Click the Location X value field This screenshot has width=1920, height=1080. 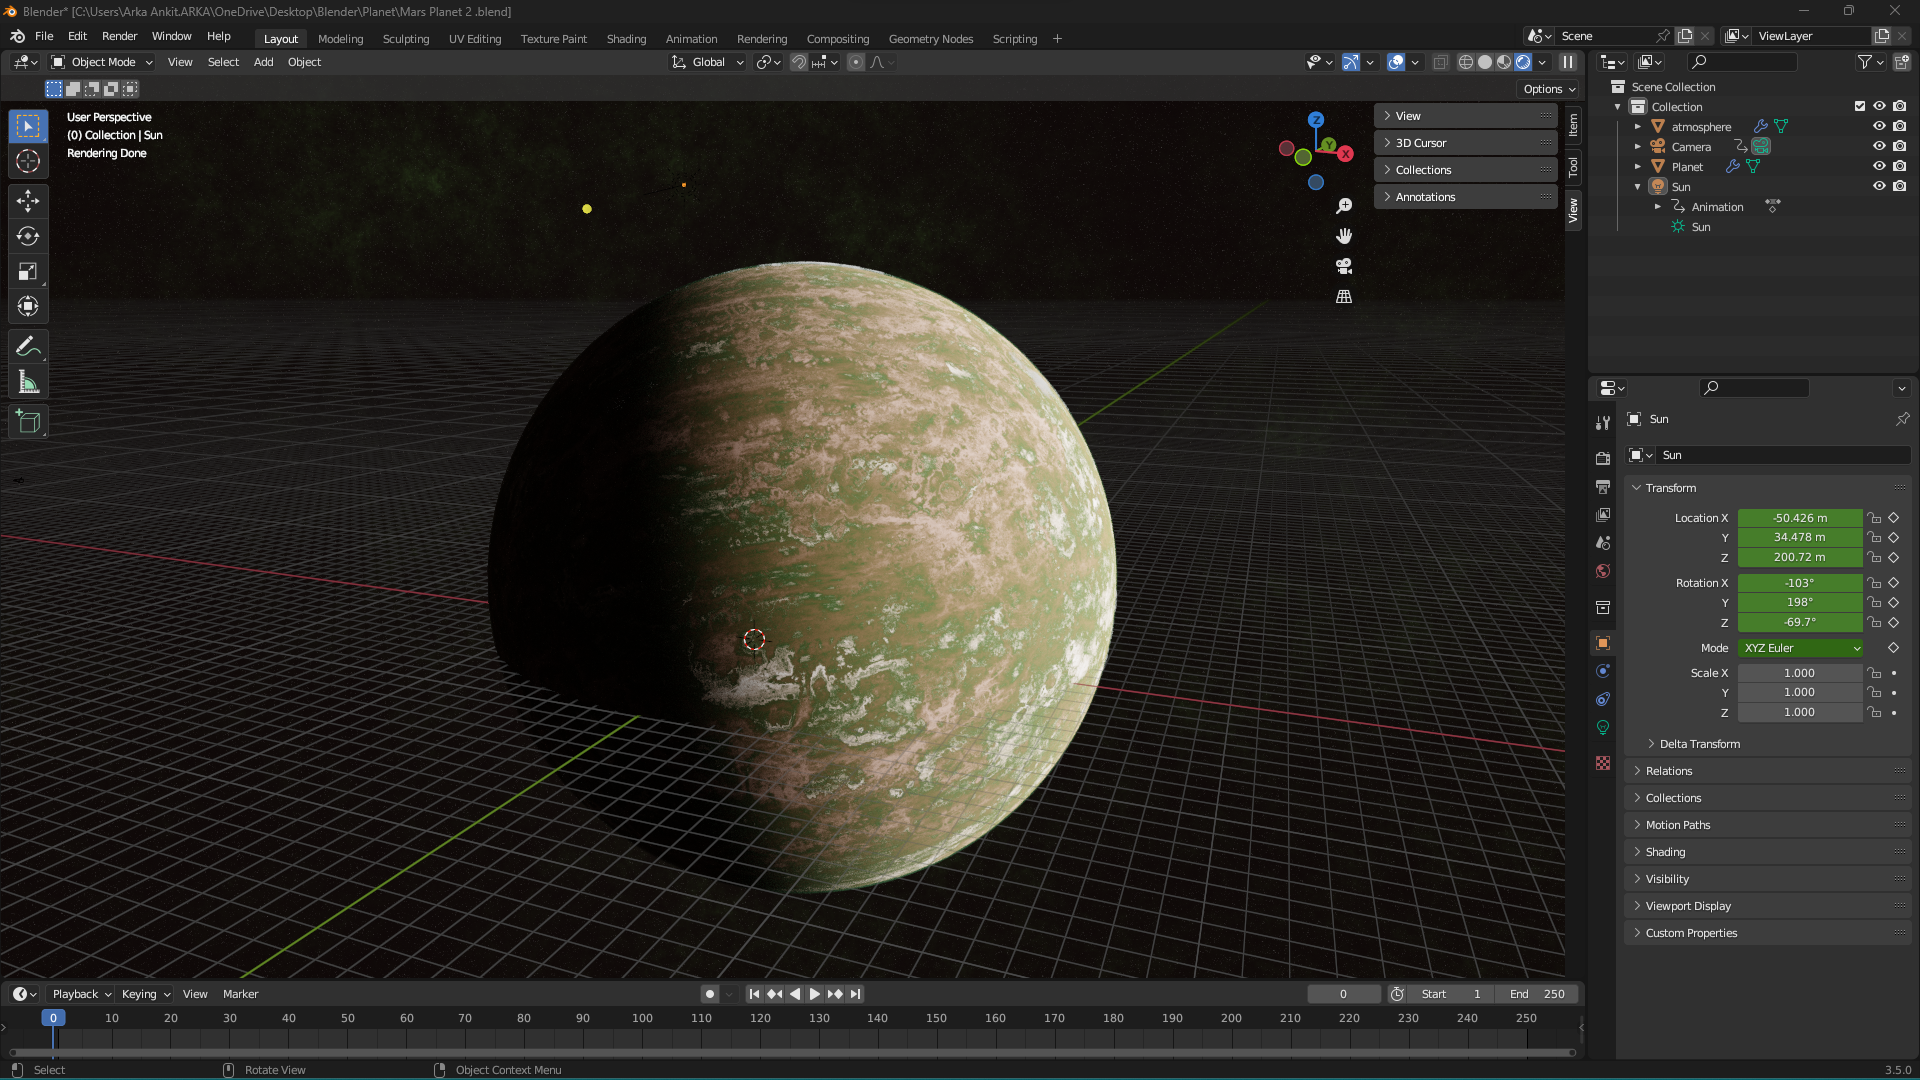pos(1799,518)
